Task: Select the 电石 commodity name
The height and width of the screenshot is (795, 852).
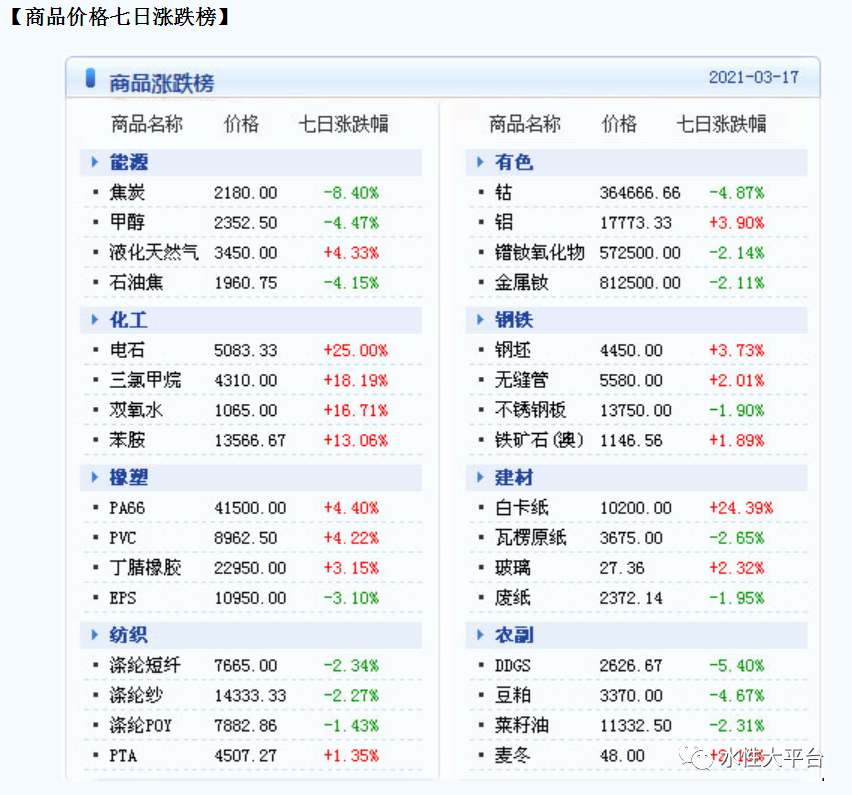Action: point(127,350)
